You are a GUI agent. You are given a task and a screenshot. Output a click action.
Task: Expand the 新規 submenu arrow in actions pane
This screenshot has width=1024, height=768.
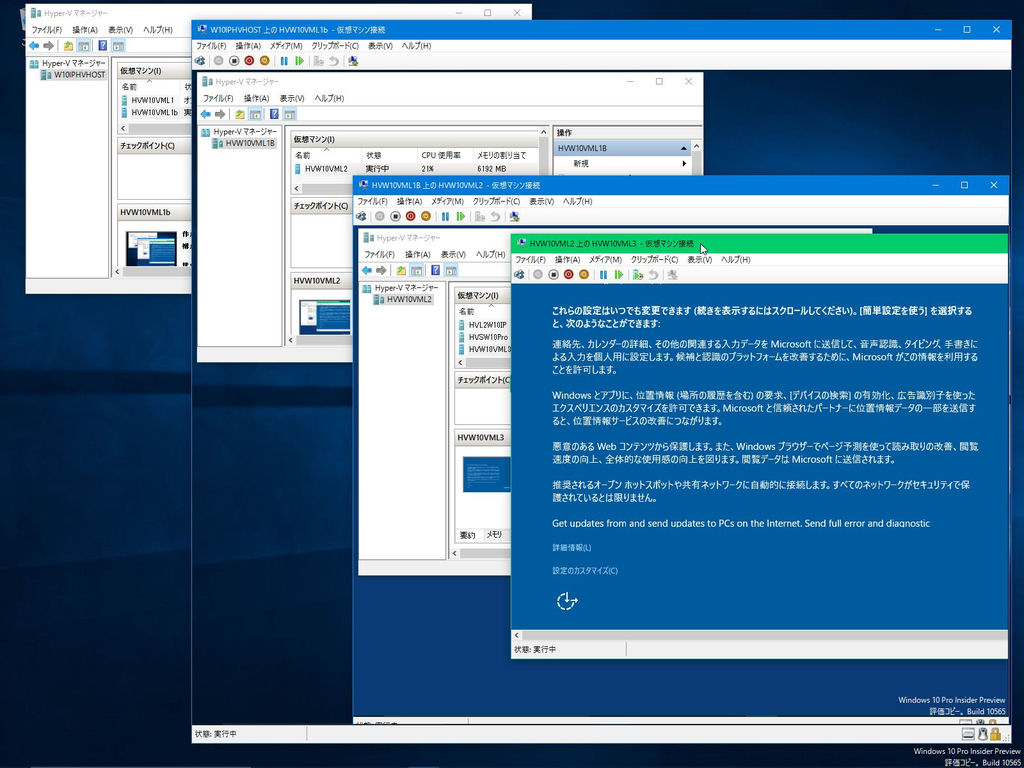(x=684, y=163)
